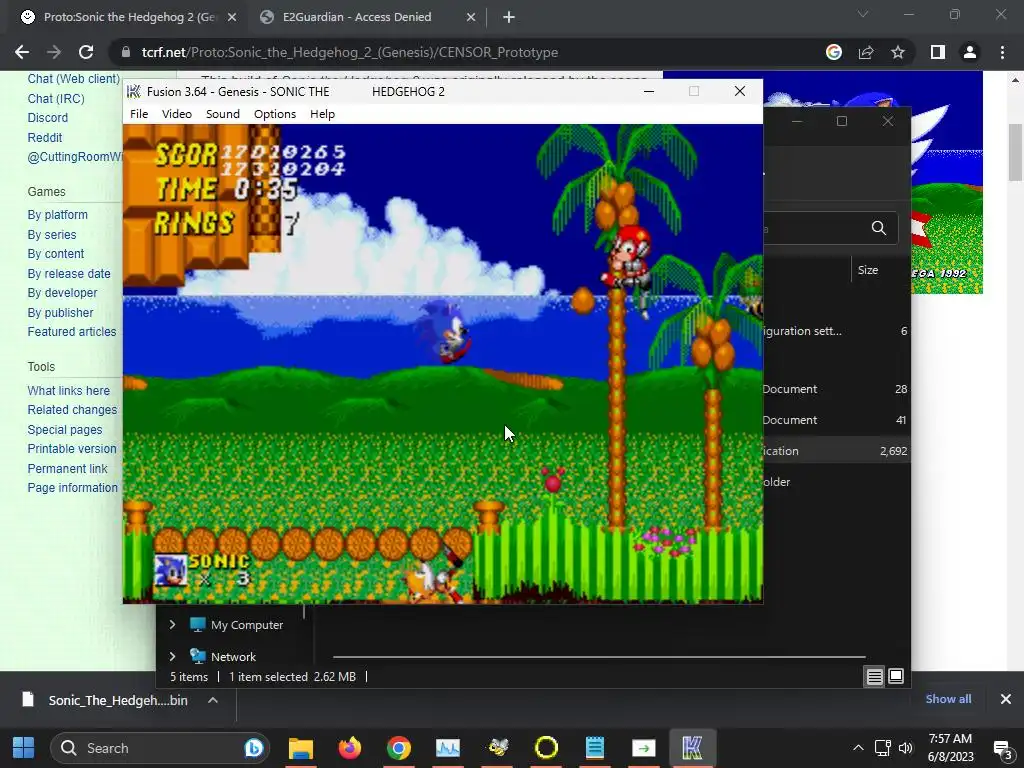Image resolution: width=1024 pixels, height=768 pixels.
Task: Open the Chrome profile button
Action: pos(970,52)
